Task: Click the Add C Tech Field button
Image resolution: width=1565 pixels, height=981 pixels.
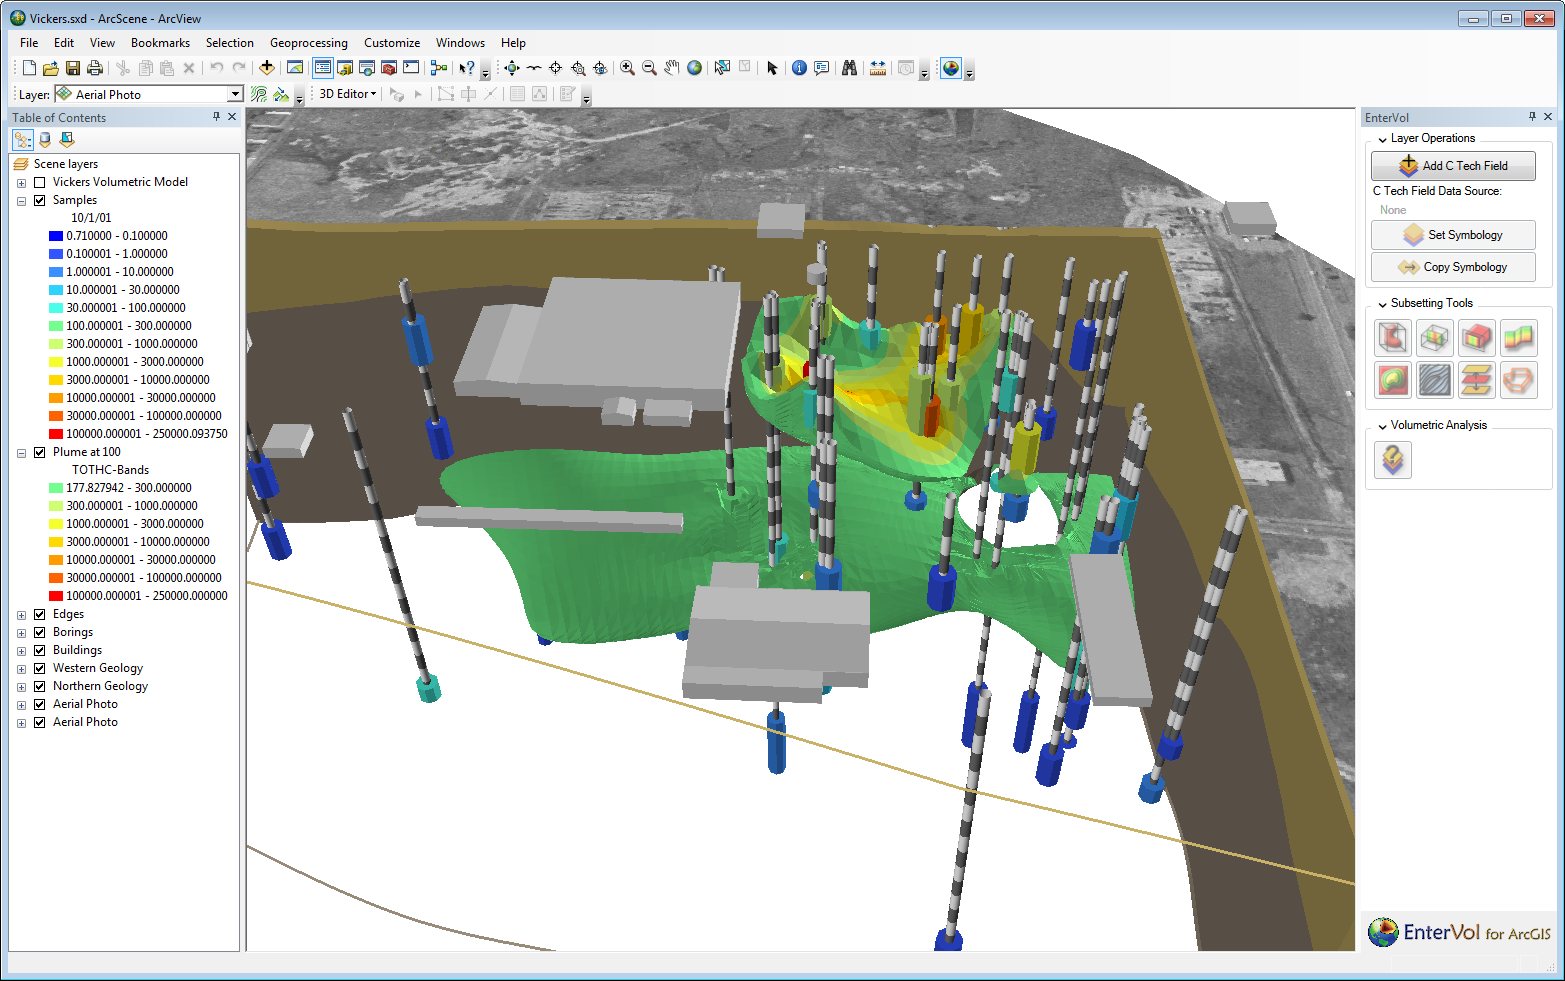Action: (x=1453, y=166)
